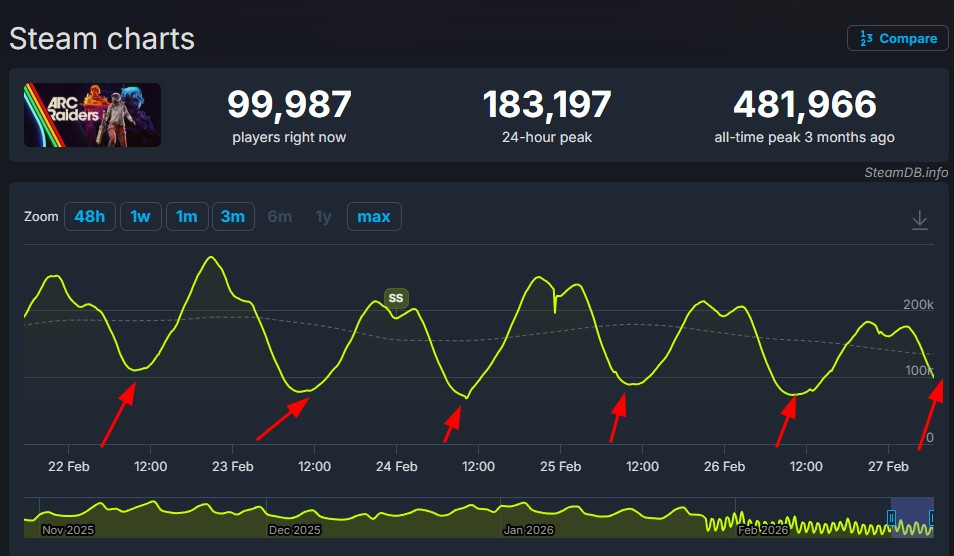Click Jan 2026 in the navigator timeline

(528, 530)
